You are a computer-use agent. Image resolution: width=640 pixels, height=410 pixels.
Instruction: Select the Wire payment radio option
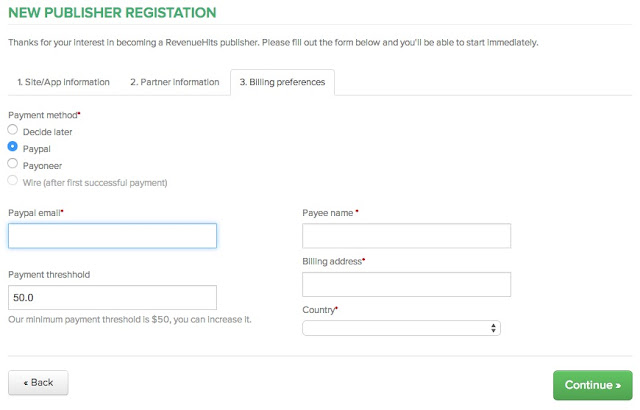[x=13, y=182]
